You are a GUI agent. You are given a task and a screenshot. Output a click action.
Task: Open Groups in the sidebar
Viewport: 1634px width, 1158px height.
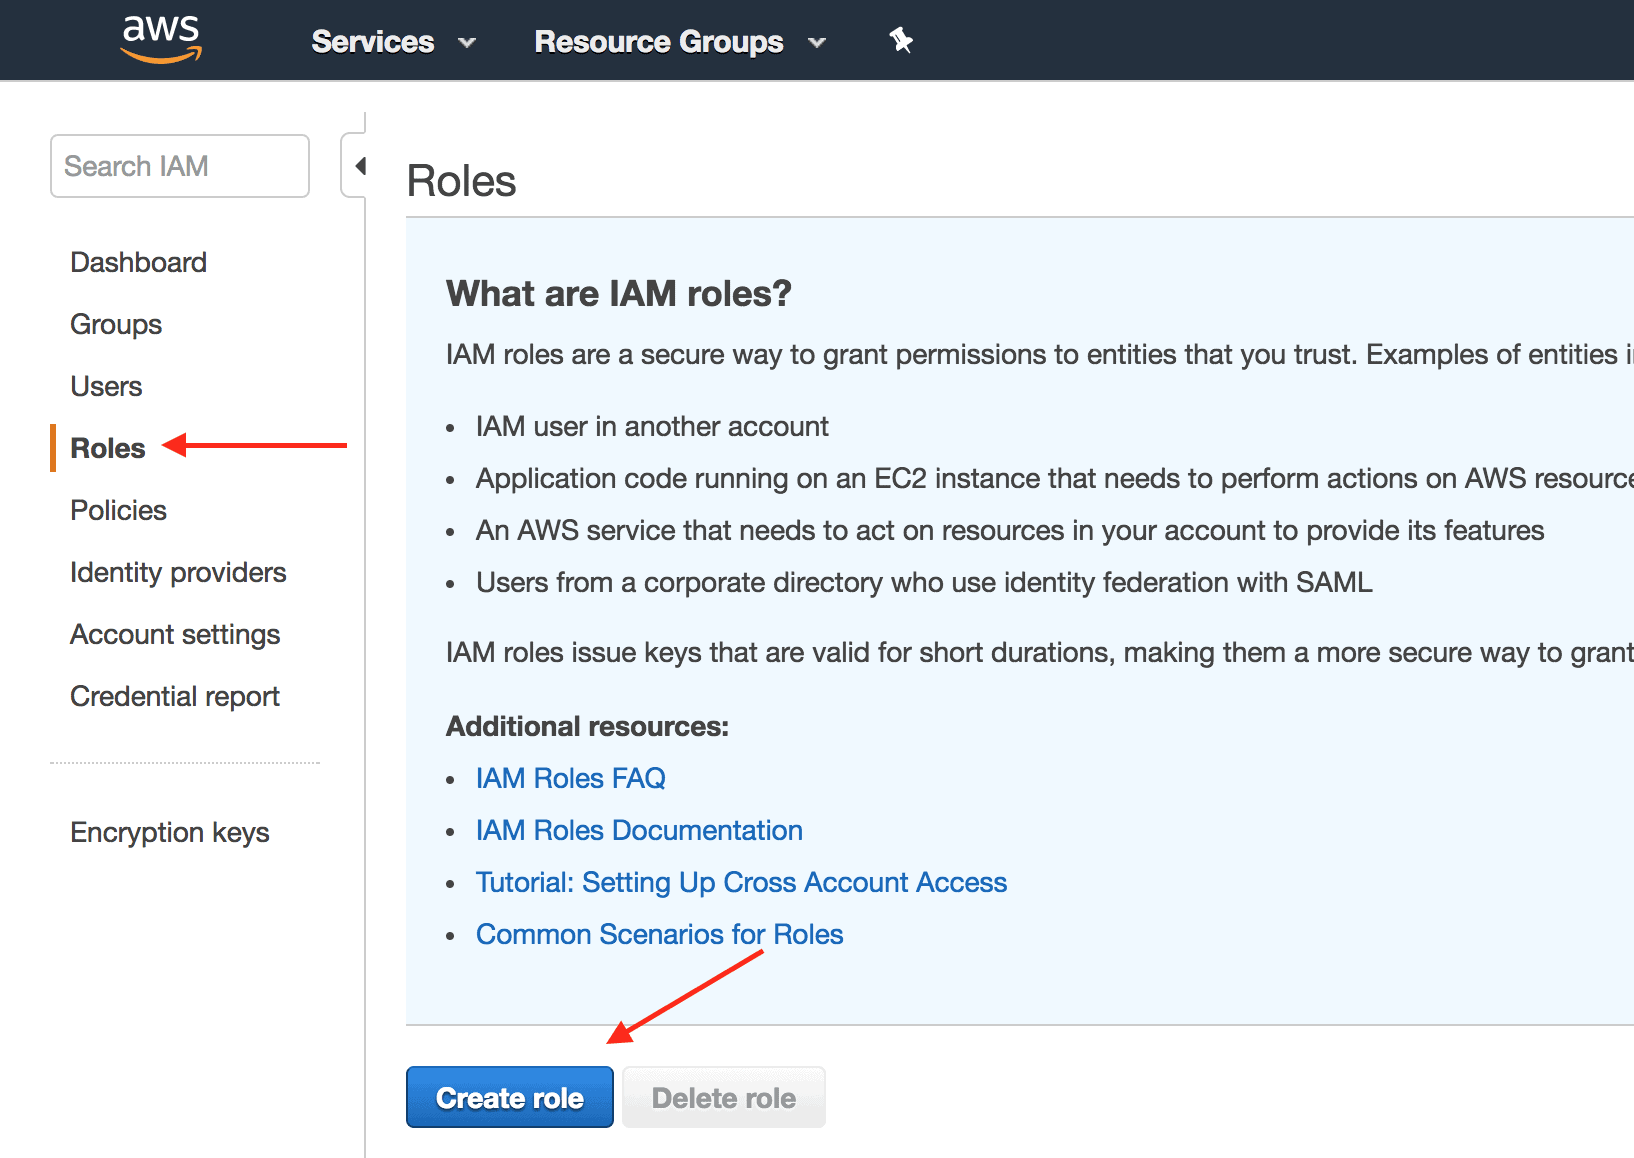(x=116, y=324)
